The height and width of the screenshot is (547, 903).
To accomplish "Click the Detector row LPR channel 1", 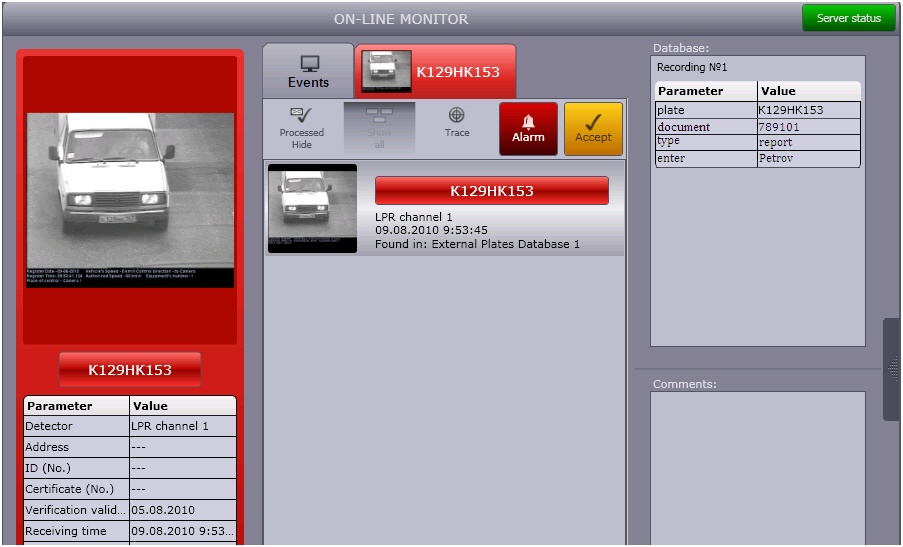I will 130,426.
